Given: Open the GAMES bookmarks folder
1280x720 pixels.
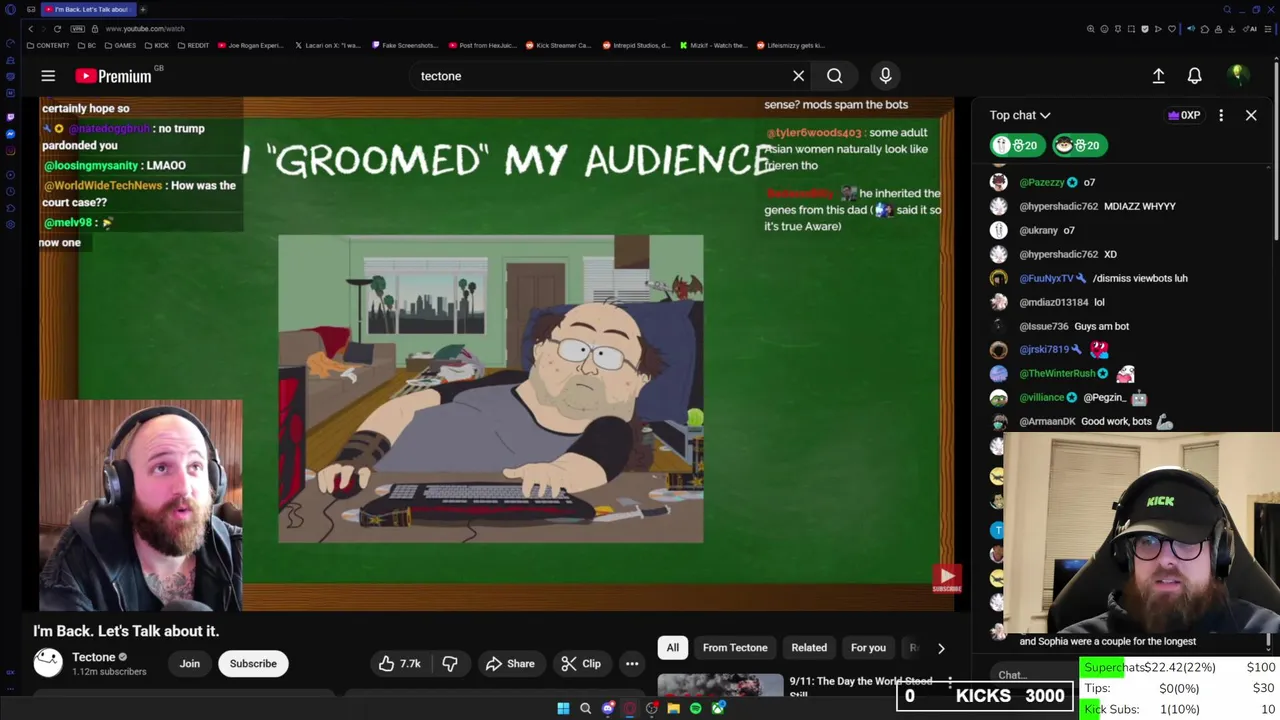Looking at the screenshot, I should point(120,45).
